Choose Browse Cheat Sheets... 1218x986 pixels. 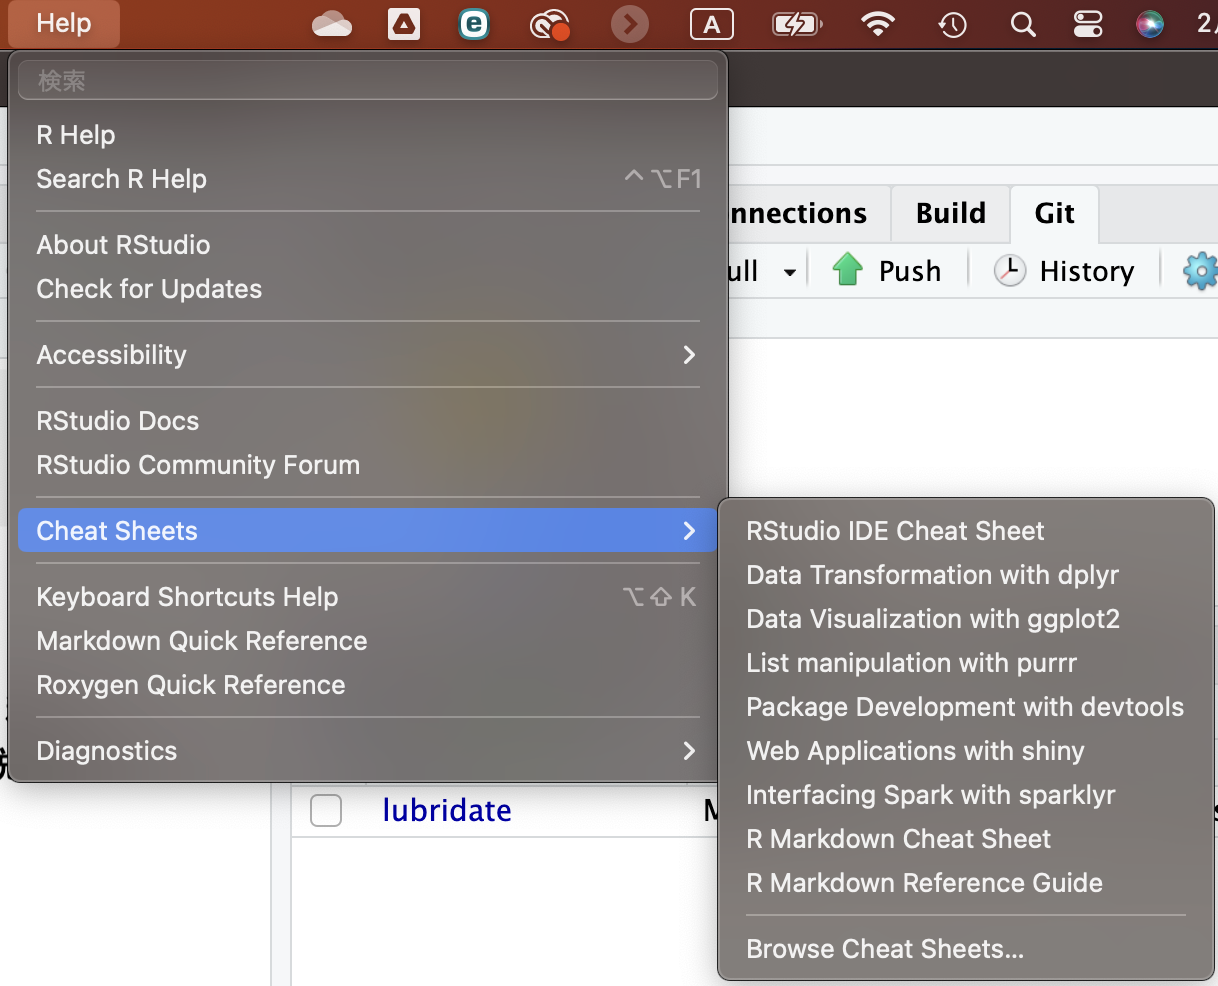966,949
